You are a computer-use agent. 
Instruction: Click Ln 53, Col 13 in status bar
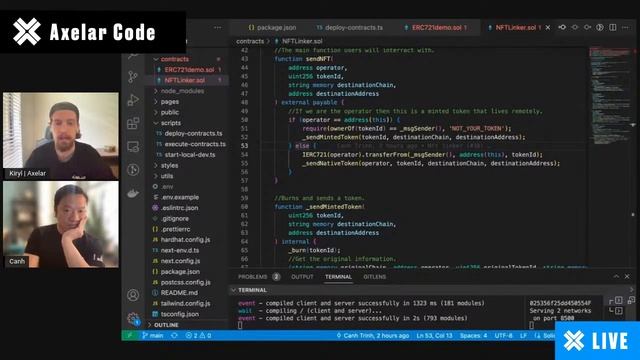point(434,336)
